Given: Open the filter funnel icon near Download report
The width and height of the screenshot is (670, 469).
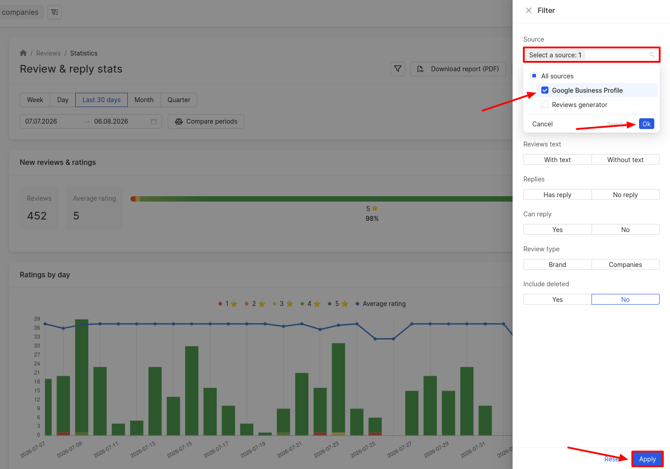Looking at the screenshot, I should (x=397, y=69).
